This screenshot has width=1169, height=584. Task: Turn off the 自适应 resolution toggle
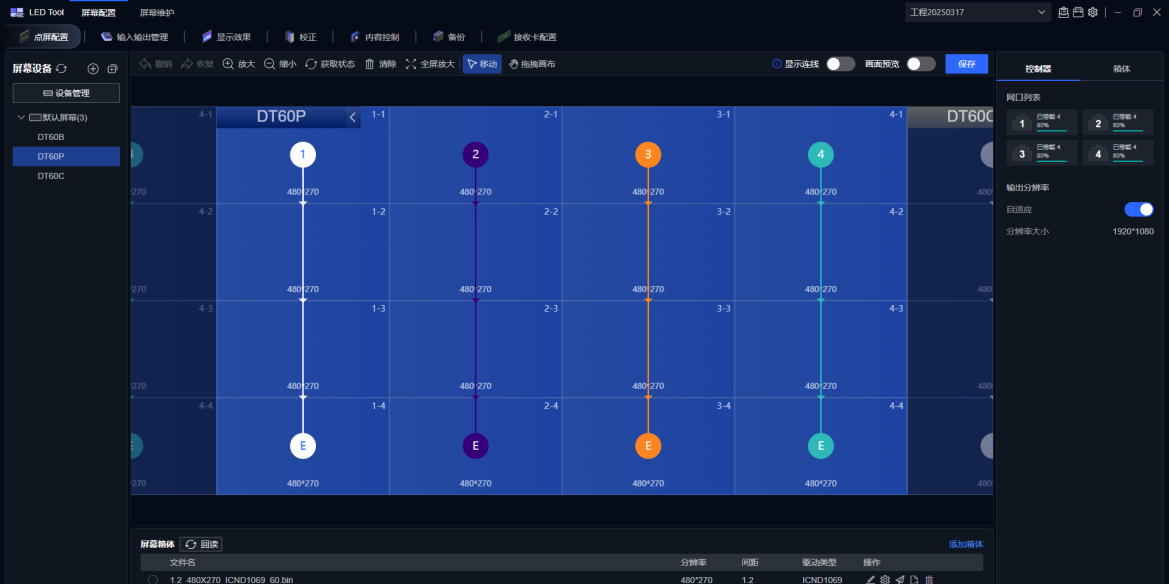[1138, 209]
